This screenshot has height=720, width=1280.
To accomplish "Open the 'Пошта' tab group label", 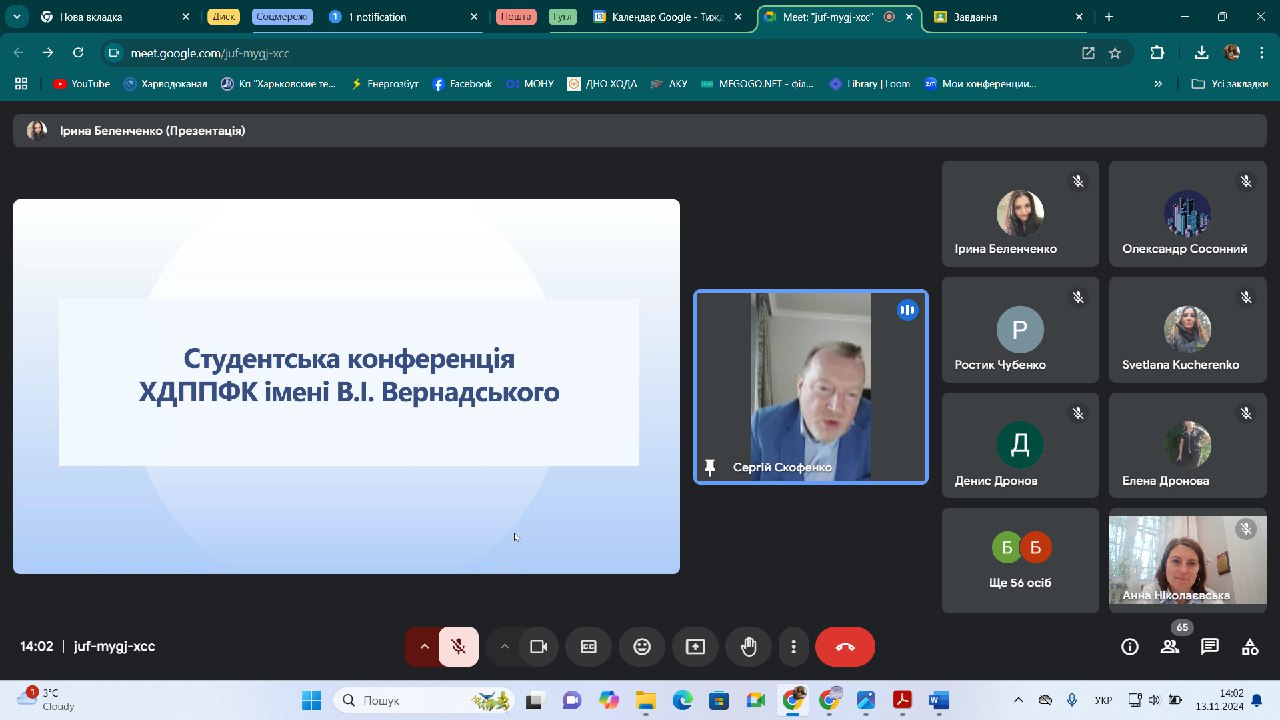I will point(516,17).
